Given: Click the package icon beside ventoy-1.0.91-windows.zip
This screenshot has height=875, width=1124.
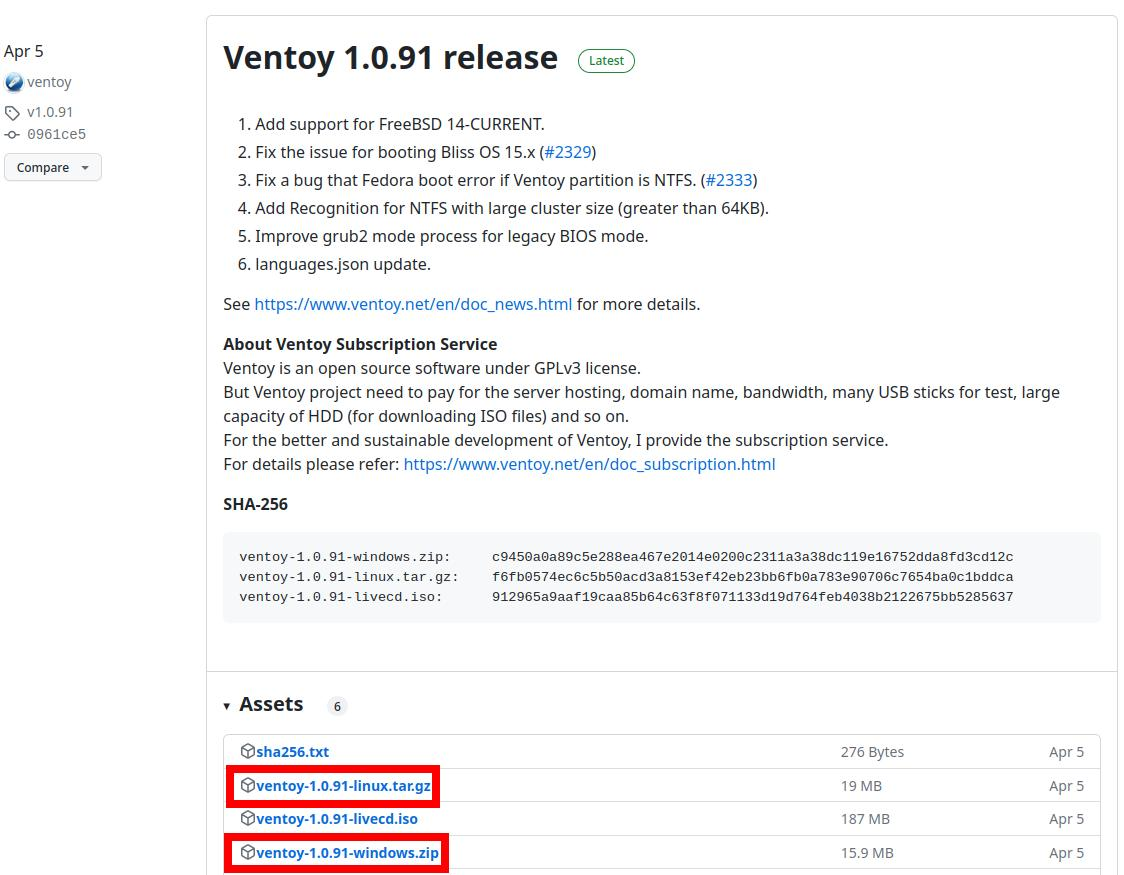Looking at the screenshot, I should coord(248,853).
